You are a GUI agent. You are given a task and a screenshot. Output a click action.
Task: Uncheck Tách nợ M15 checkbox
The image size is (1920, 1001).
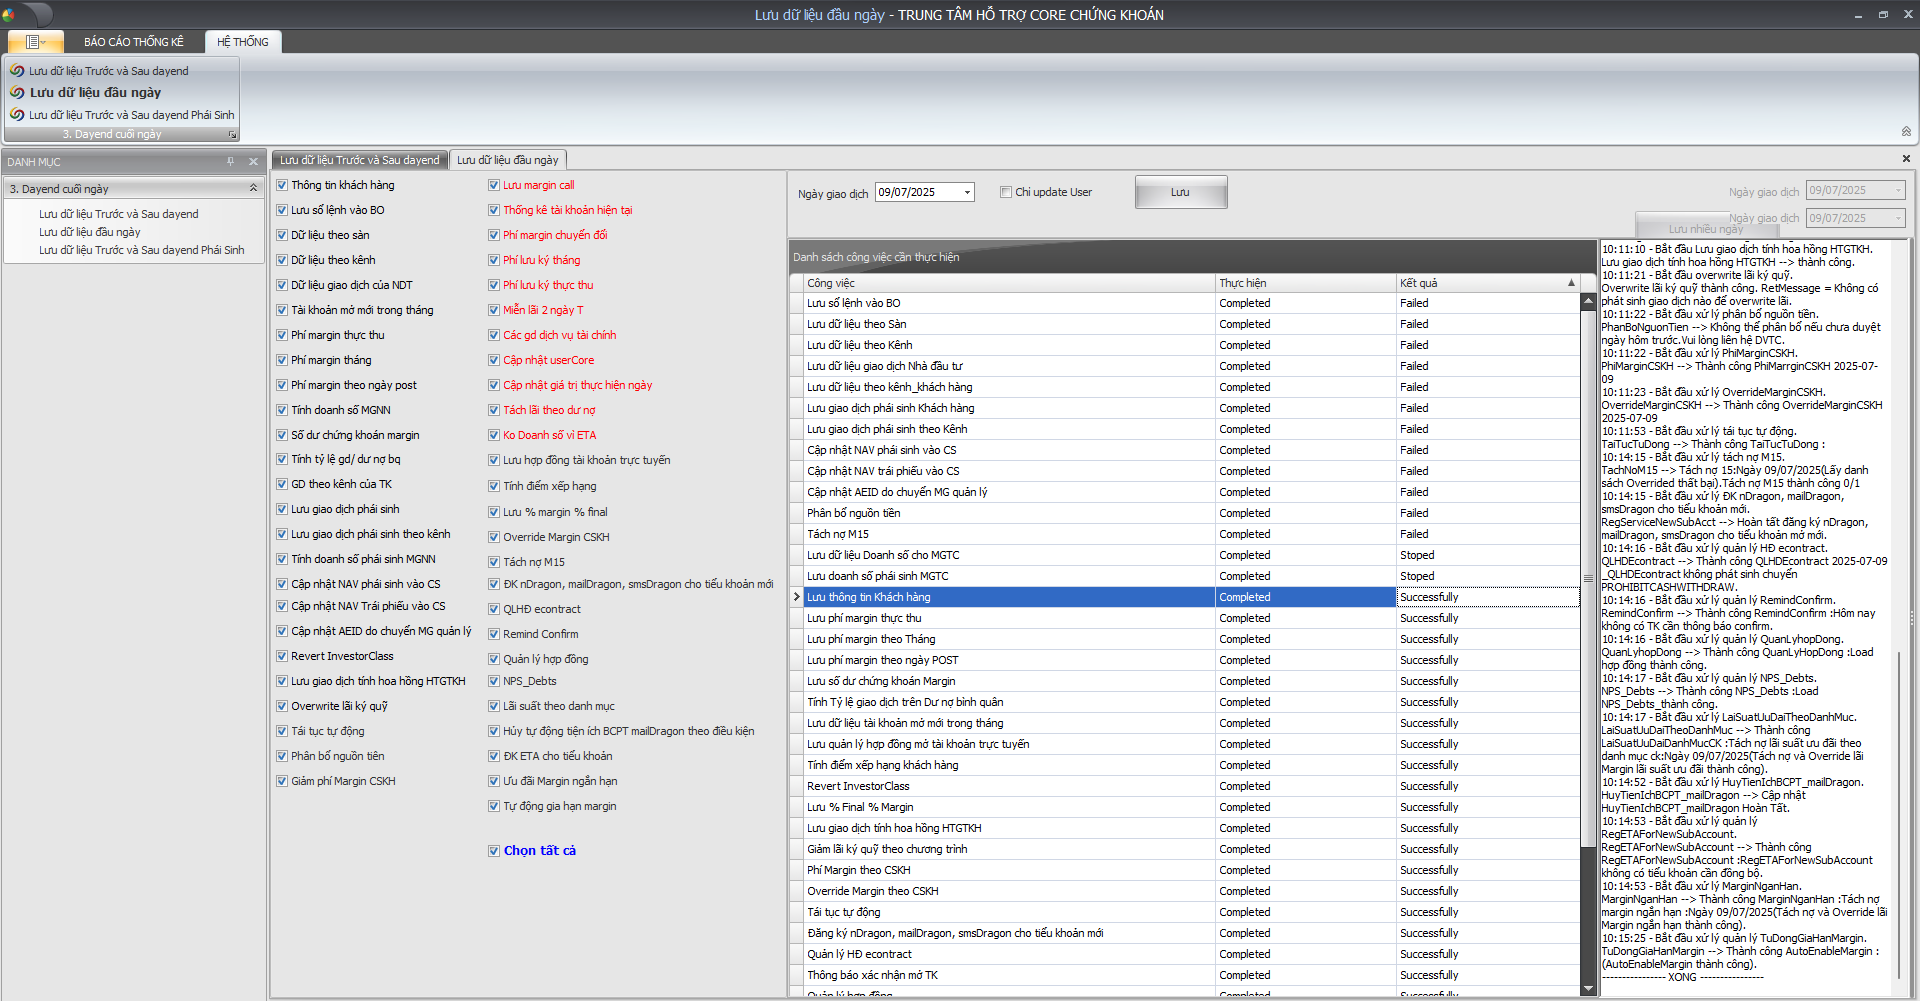[x=494, y=562]
